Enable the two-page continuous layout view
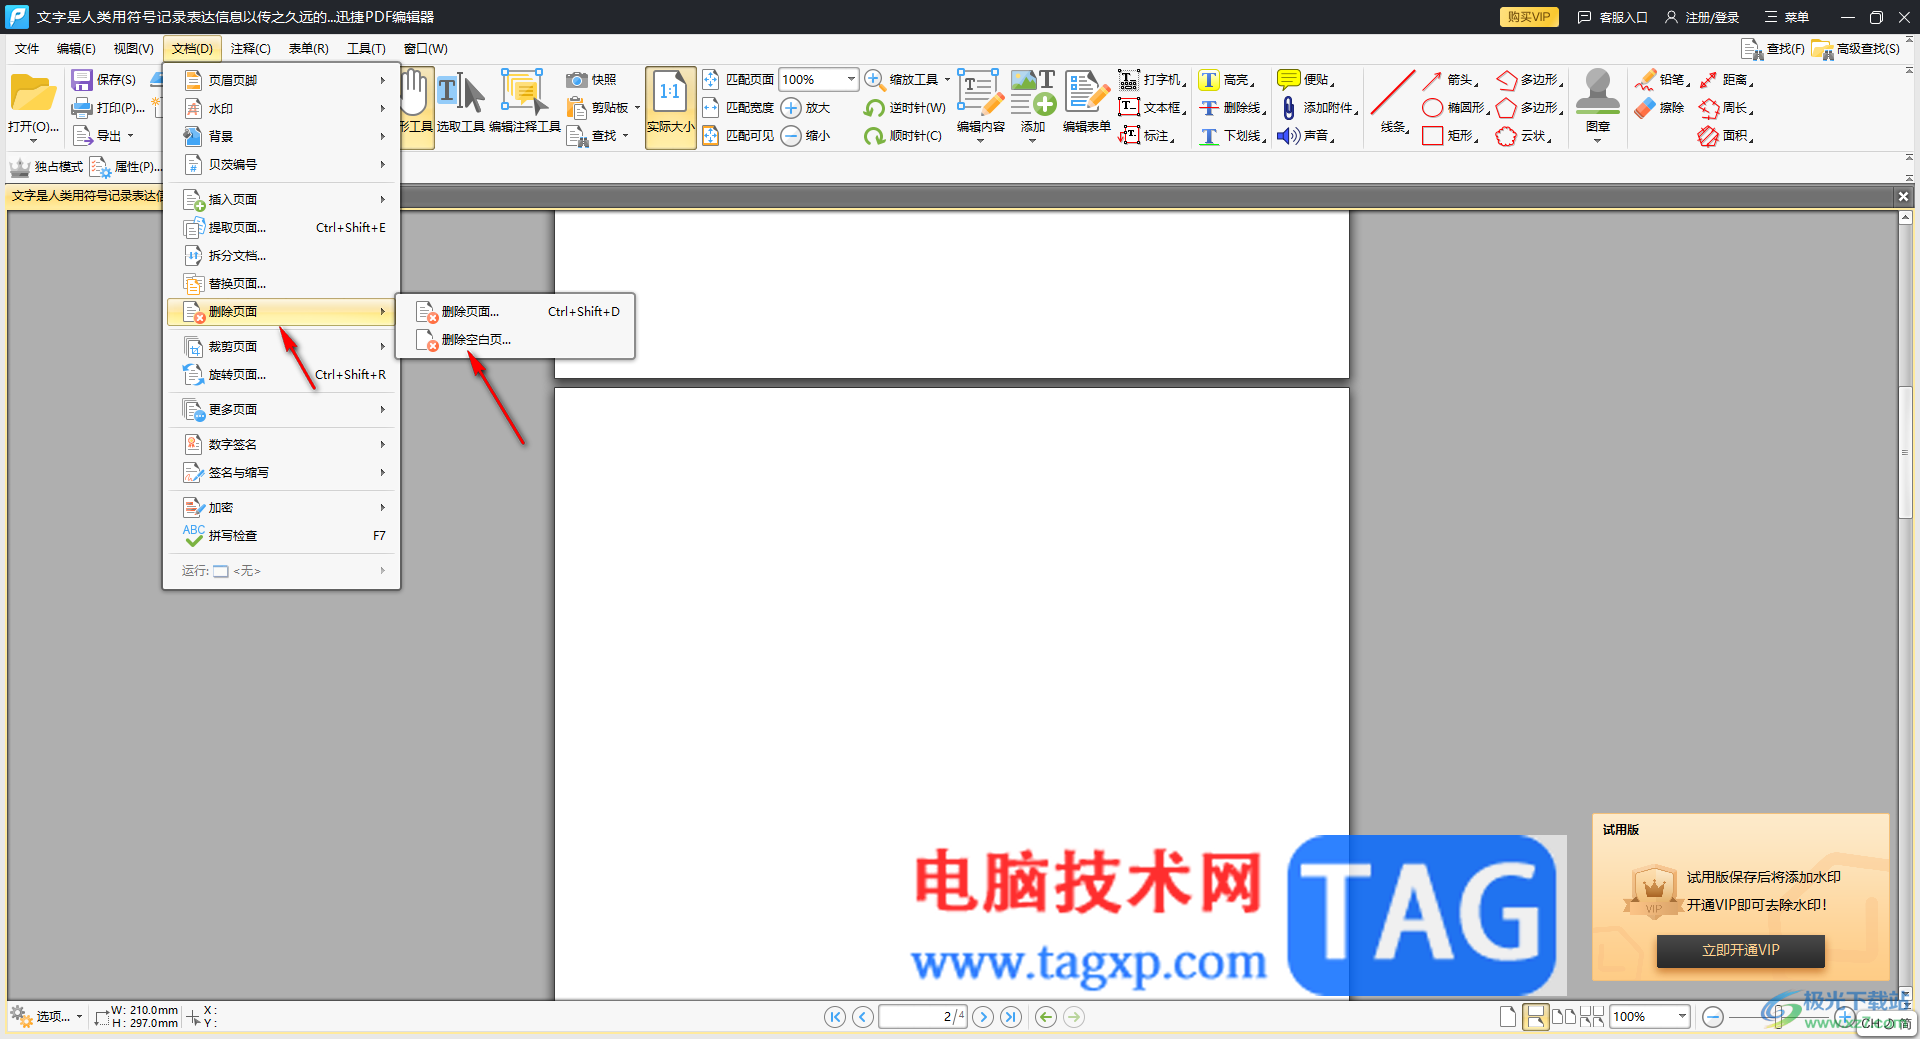The width and height of the screenshot is (1920, 1039). (x=1592, y=1017)
